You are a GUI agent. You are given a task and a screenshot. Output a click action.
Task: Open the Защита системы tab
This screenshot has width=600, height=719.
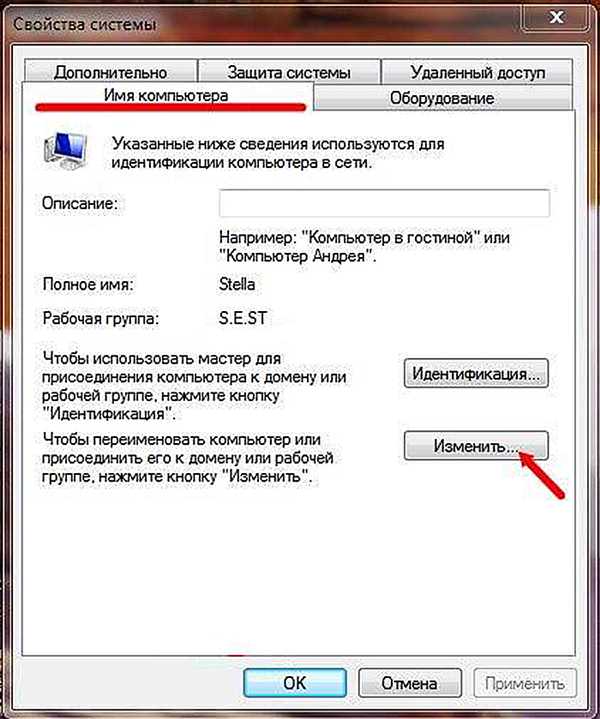[289, 72]
